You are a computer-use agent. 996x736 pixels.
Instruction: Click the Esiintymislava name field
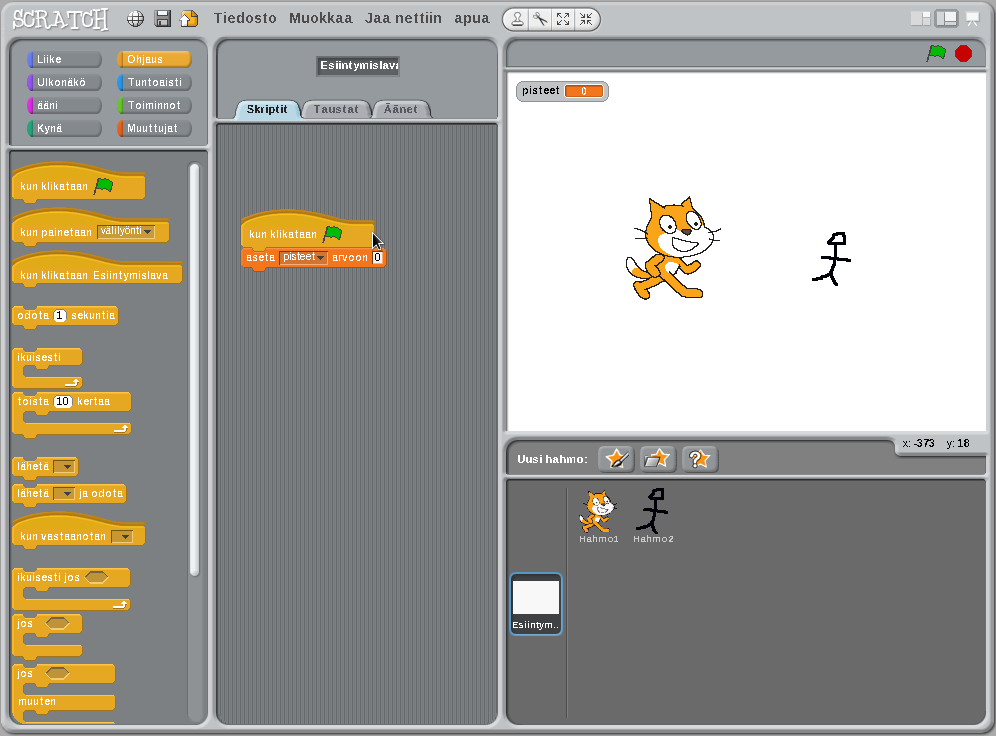[x=358, y=65]
